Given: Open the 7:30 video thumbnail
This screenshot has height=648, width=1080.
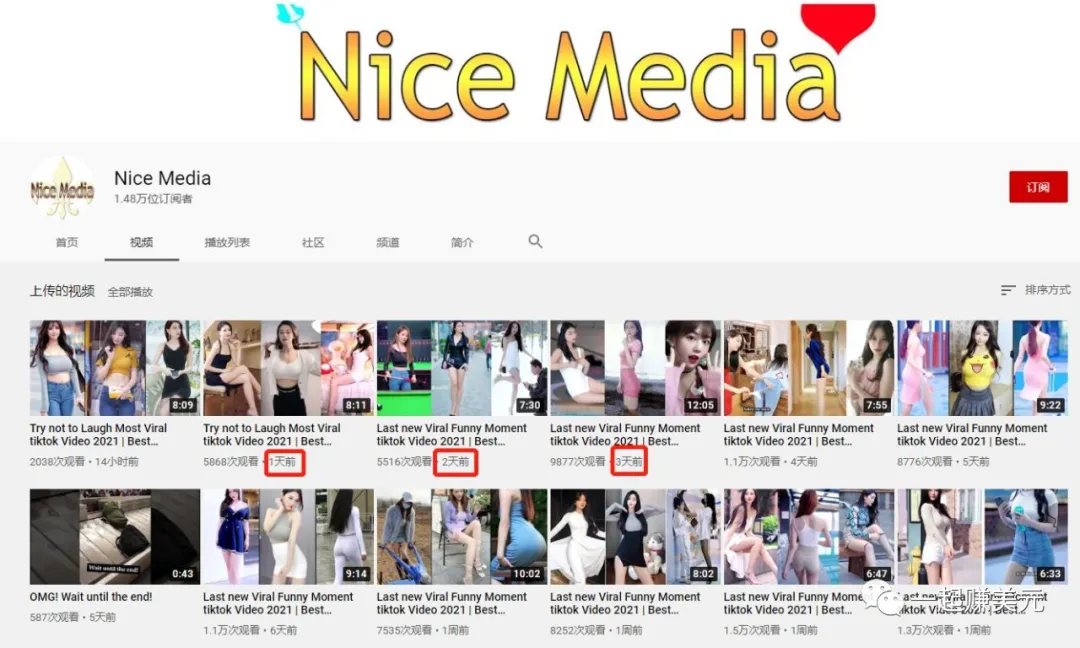Looking at the screenshot, I should click(462, 368).
